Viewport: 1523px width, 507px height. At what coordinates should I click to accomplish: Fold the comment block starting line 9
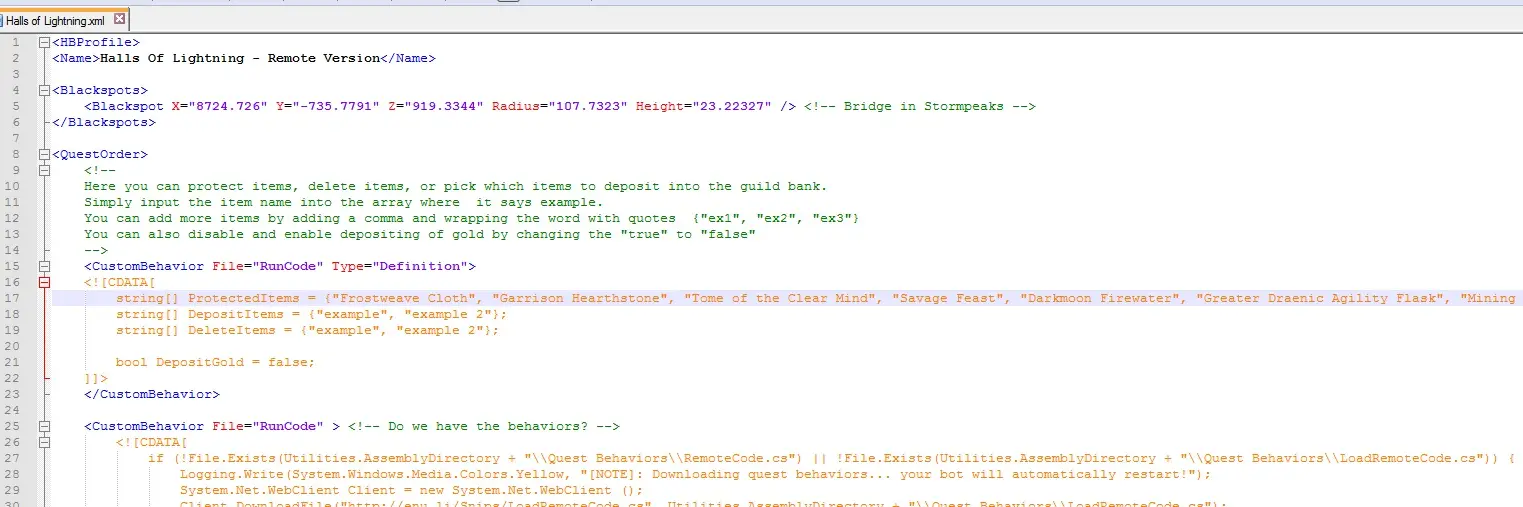[x=43, y=171]
